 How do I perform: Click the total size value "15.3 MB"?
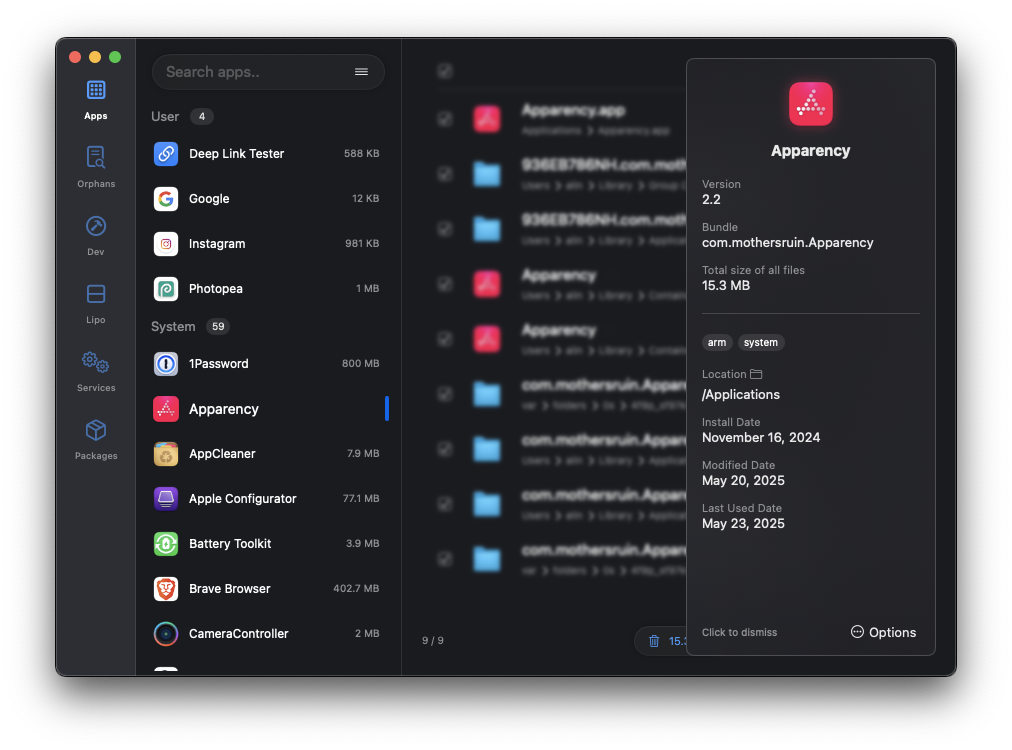coord(726,286)
